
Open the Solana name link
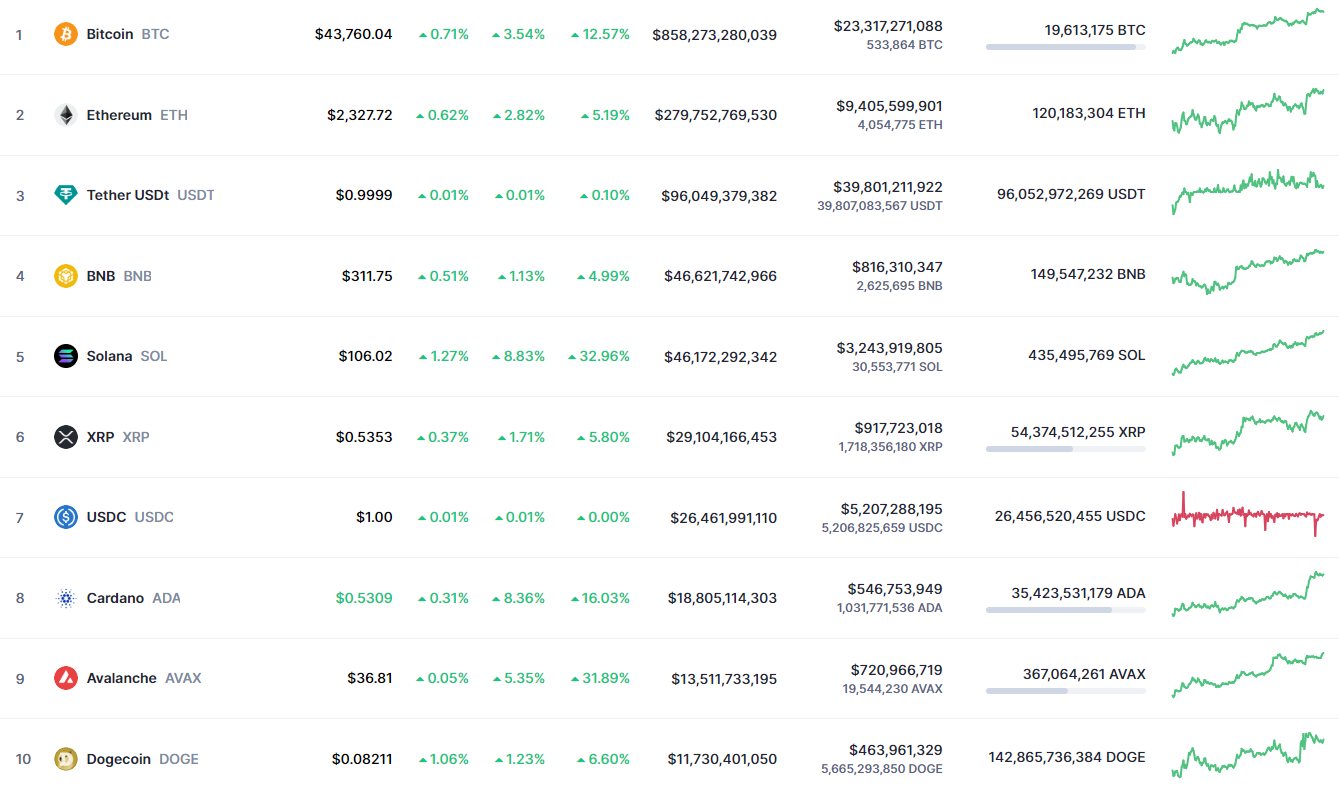[109, 356]
